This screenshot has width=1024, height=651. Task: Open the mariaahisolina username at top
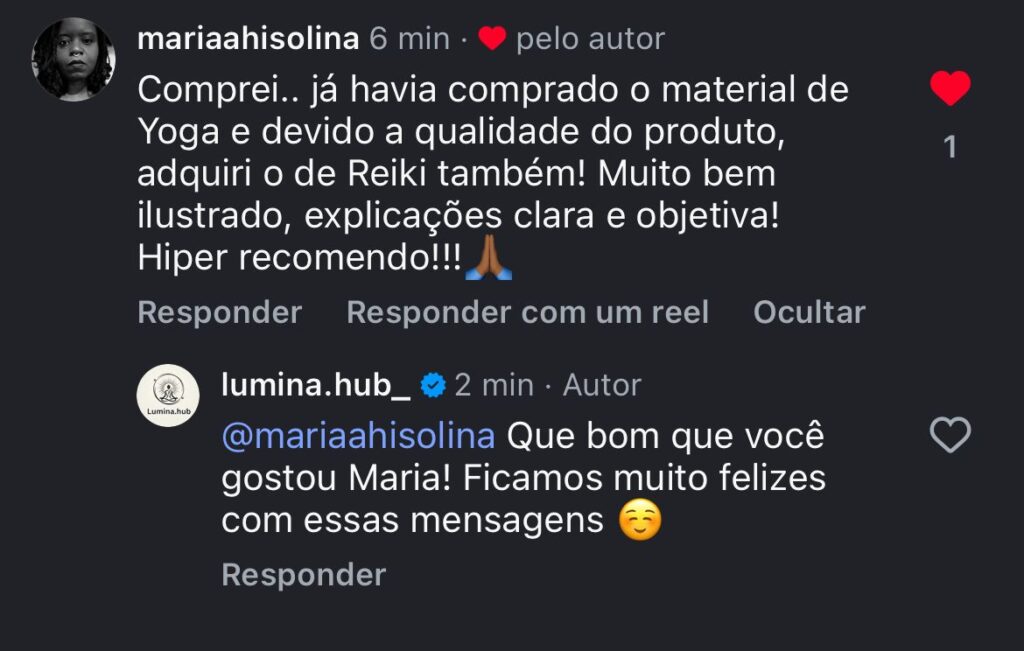click(x=248, y=39)
